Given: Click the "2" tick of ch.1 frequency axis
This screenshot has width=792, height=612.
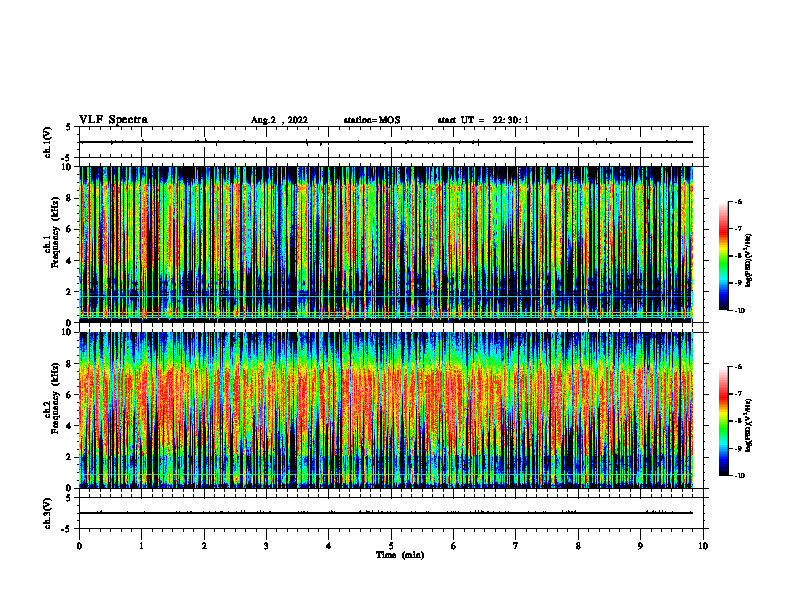Looking at the screenshot, I should point(70,291).
